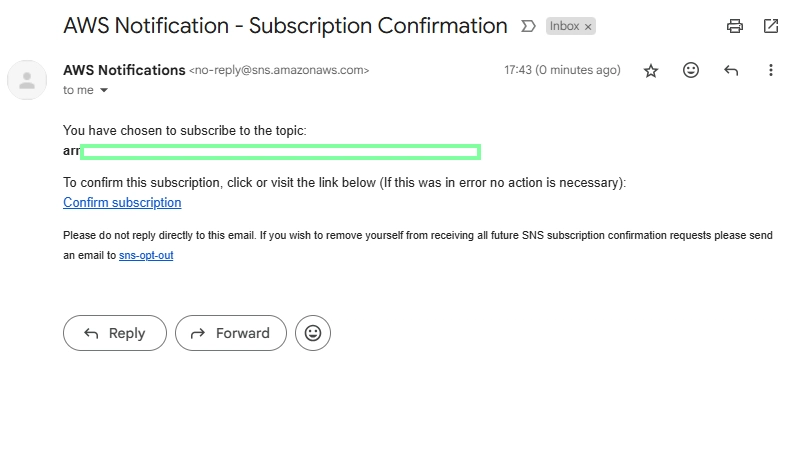Screen dimensions: 790x449
Task: Click the no-reply@sns.amazonaws.com sender address
Action: pos(279,70)
